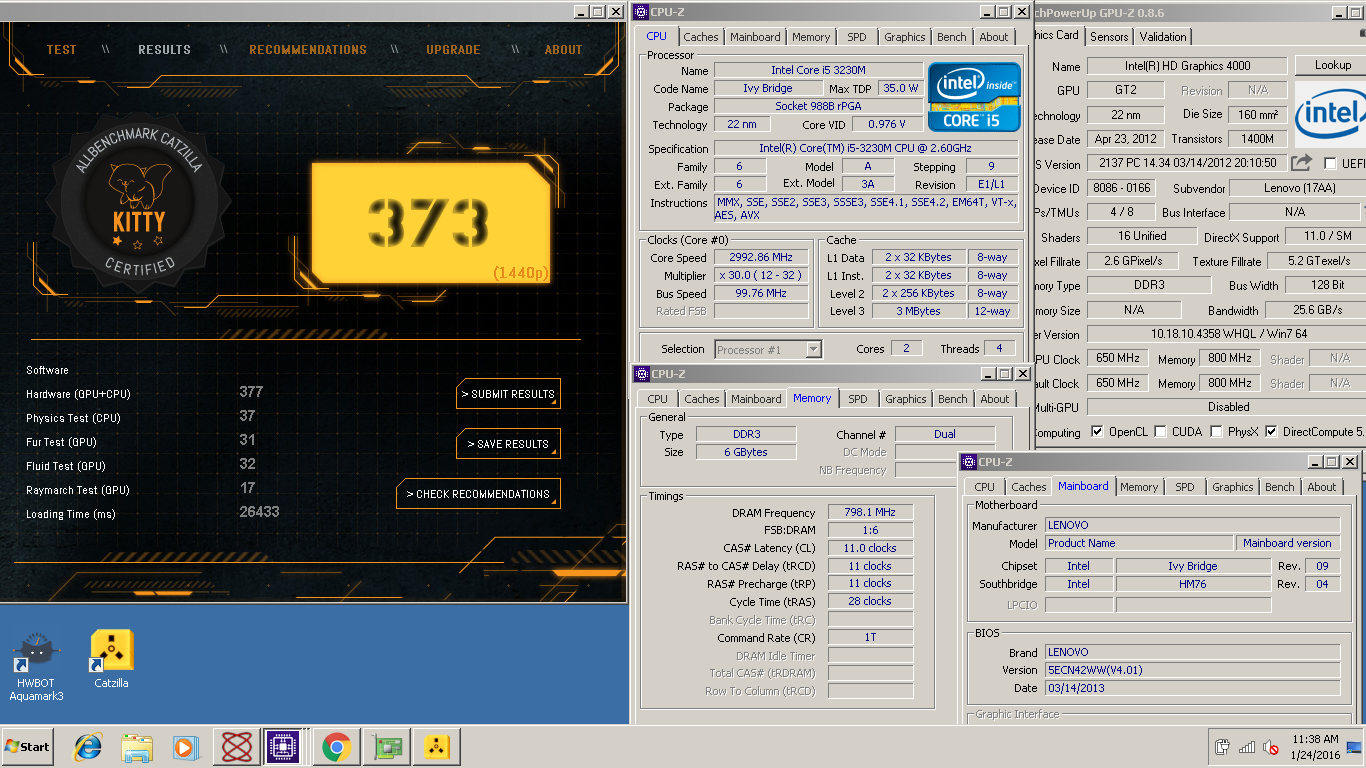The height and width of the screenshot is (768, 1366).
Task: Open Sensors tab in GPU-Z
Action: click(1109, 36)
